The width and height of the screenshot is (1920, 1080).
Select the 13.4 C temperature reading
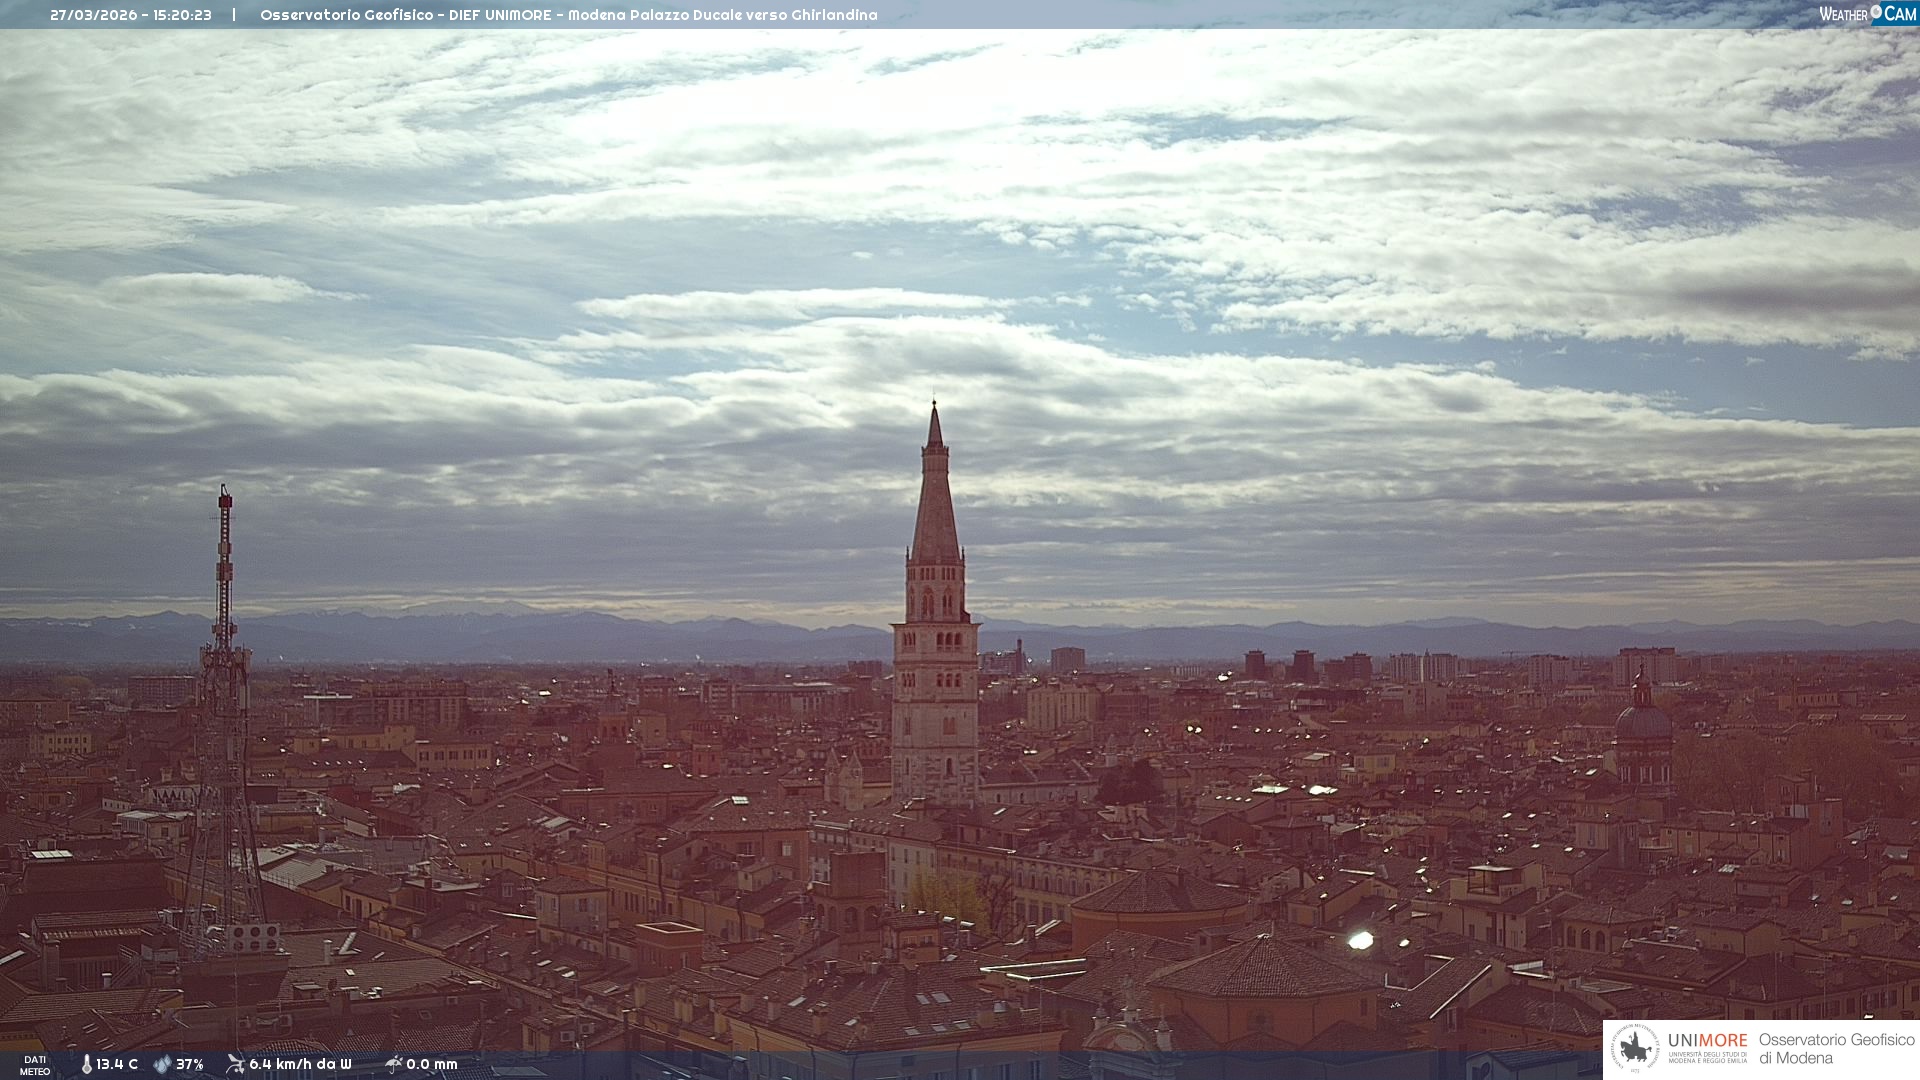point(117,1064)
